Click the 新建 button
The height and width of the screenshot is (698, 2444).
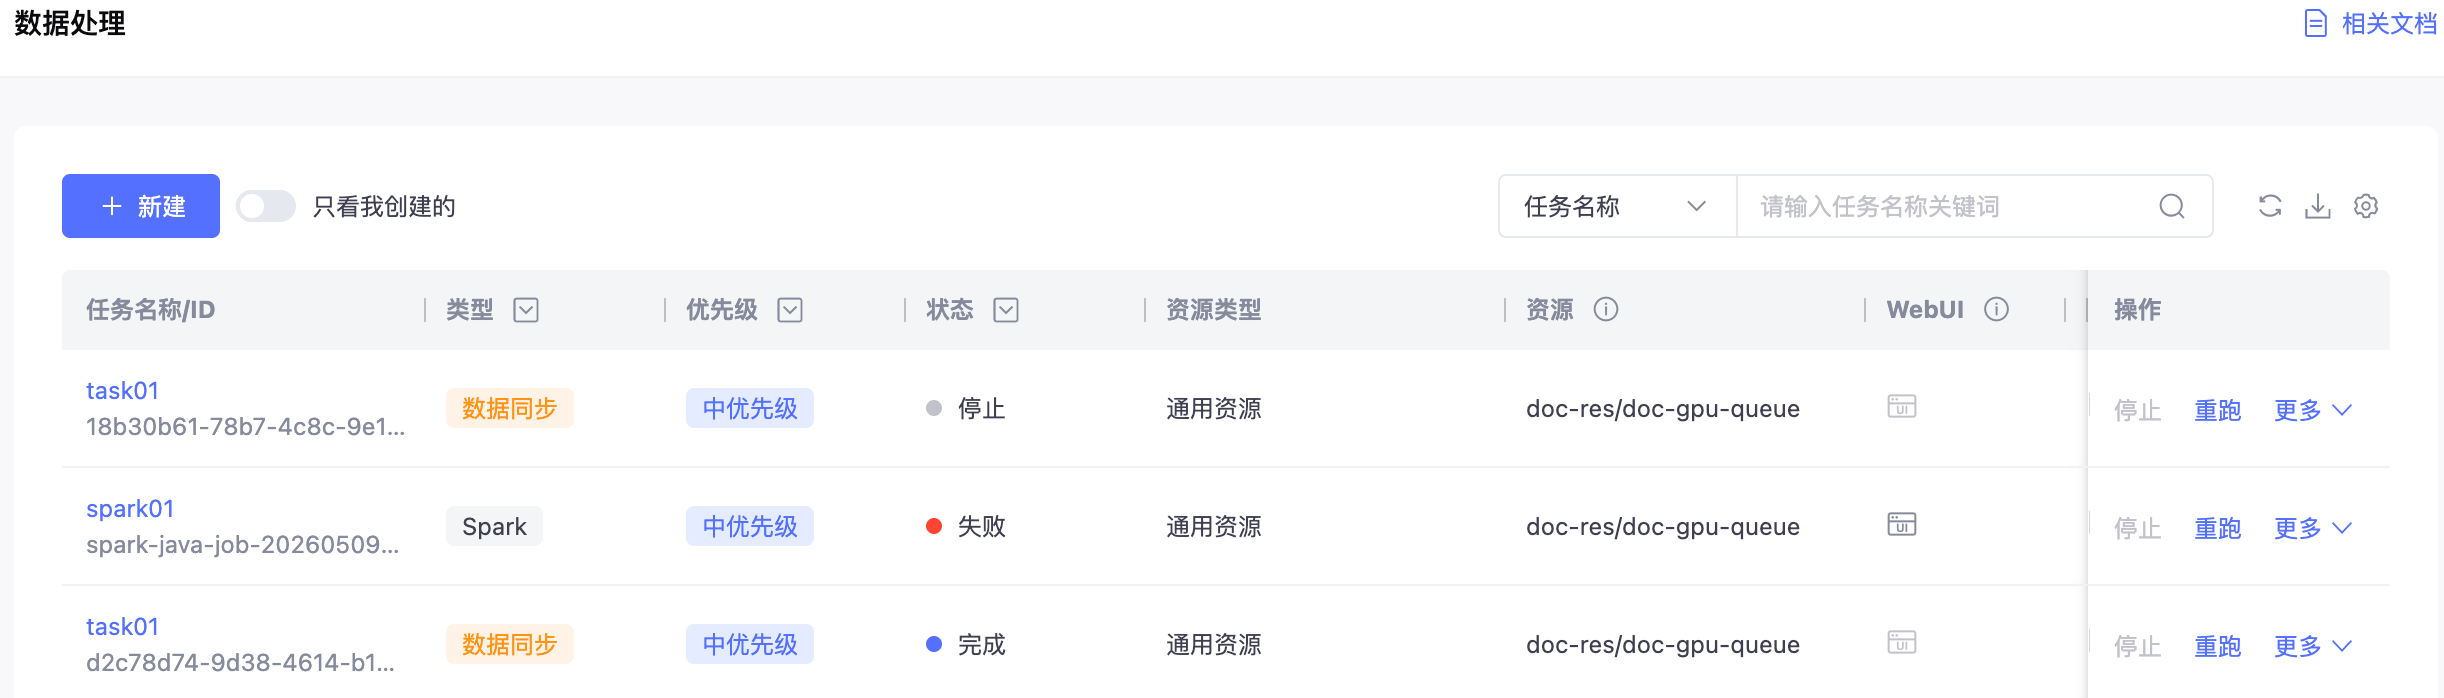pyautogui.click(x=141, y=206)
